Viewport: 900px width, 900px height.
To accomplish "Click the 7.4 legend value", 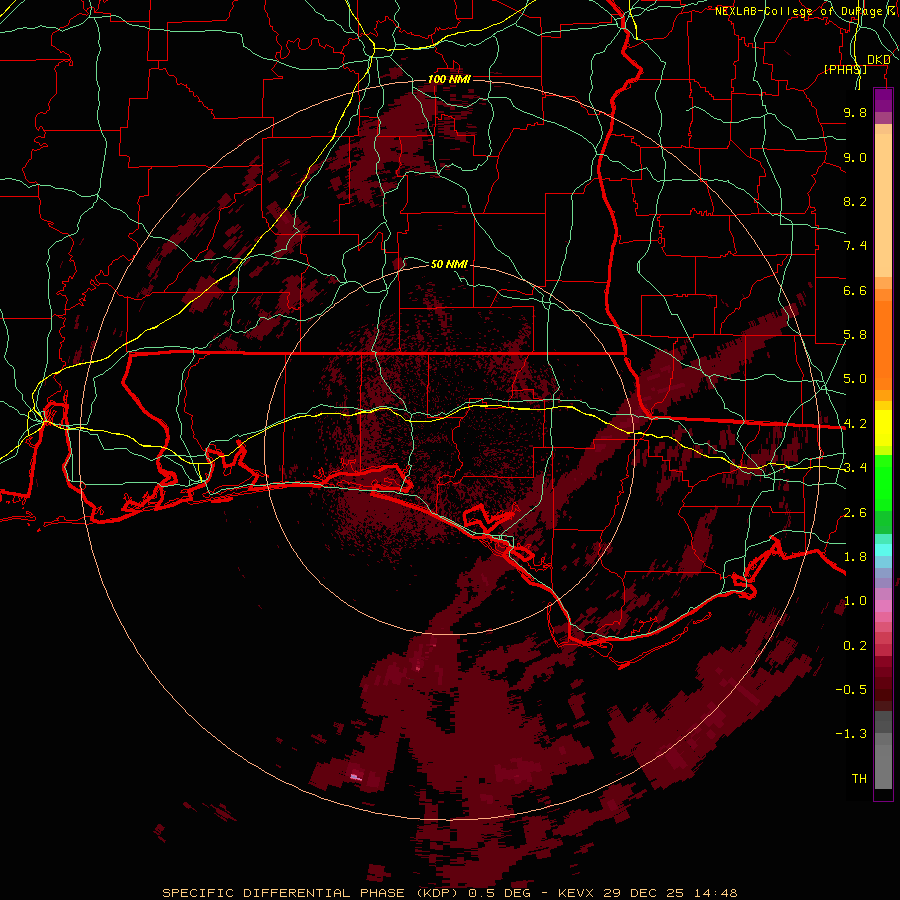I will 855,246.
